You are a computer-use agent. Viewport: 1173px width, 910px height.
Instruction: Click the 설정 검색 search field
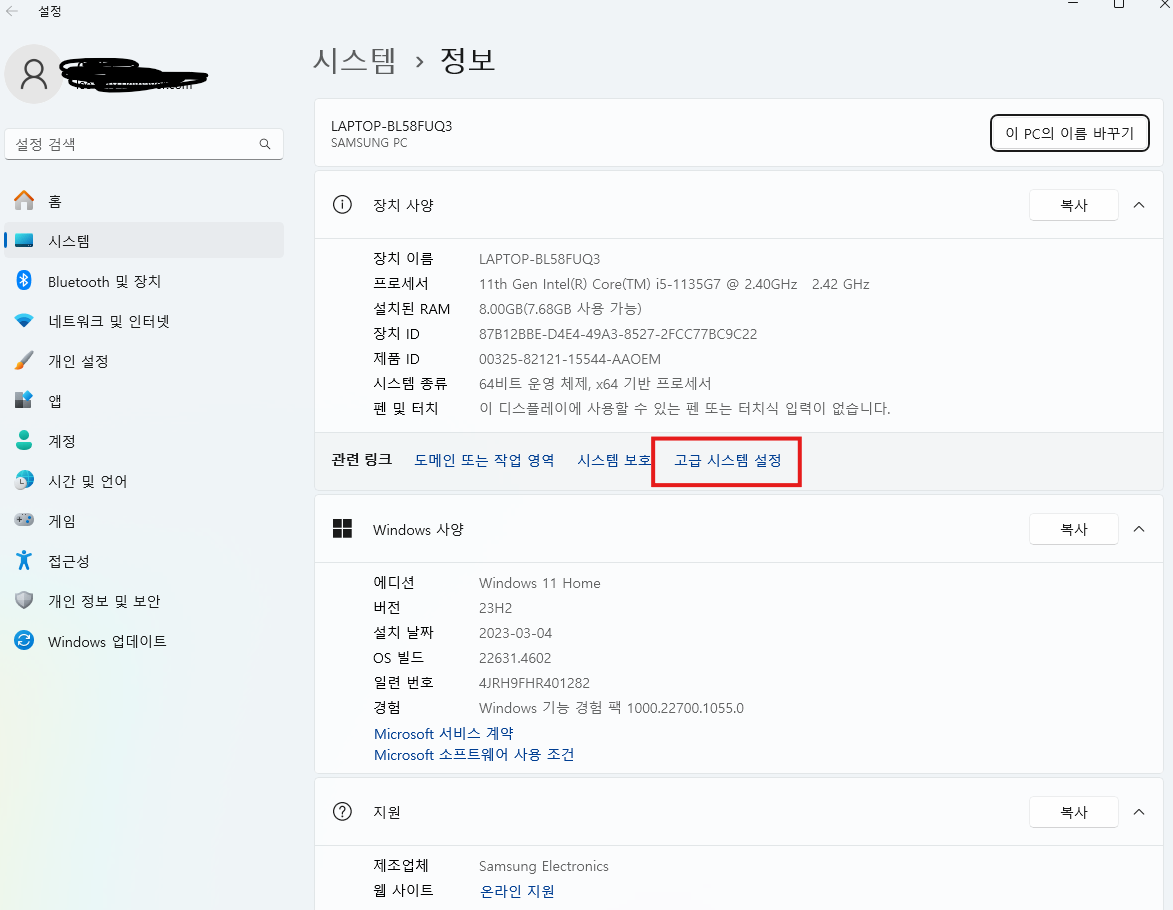click(x=144, y=144)
